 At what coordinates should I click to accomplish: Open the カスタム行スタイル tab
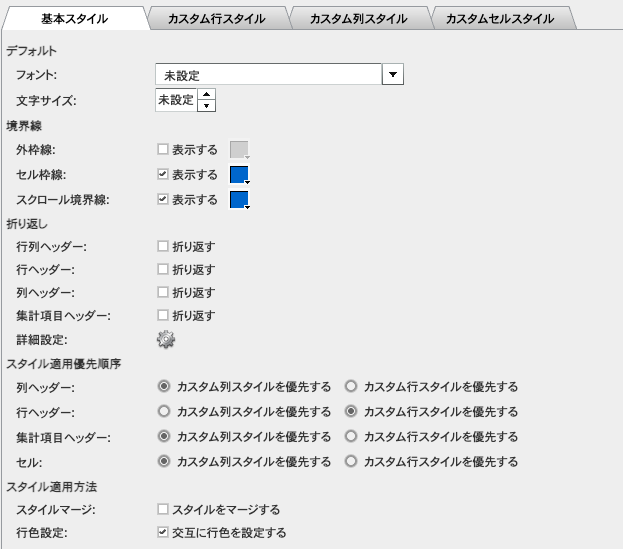coord(217,18)
